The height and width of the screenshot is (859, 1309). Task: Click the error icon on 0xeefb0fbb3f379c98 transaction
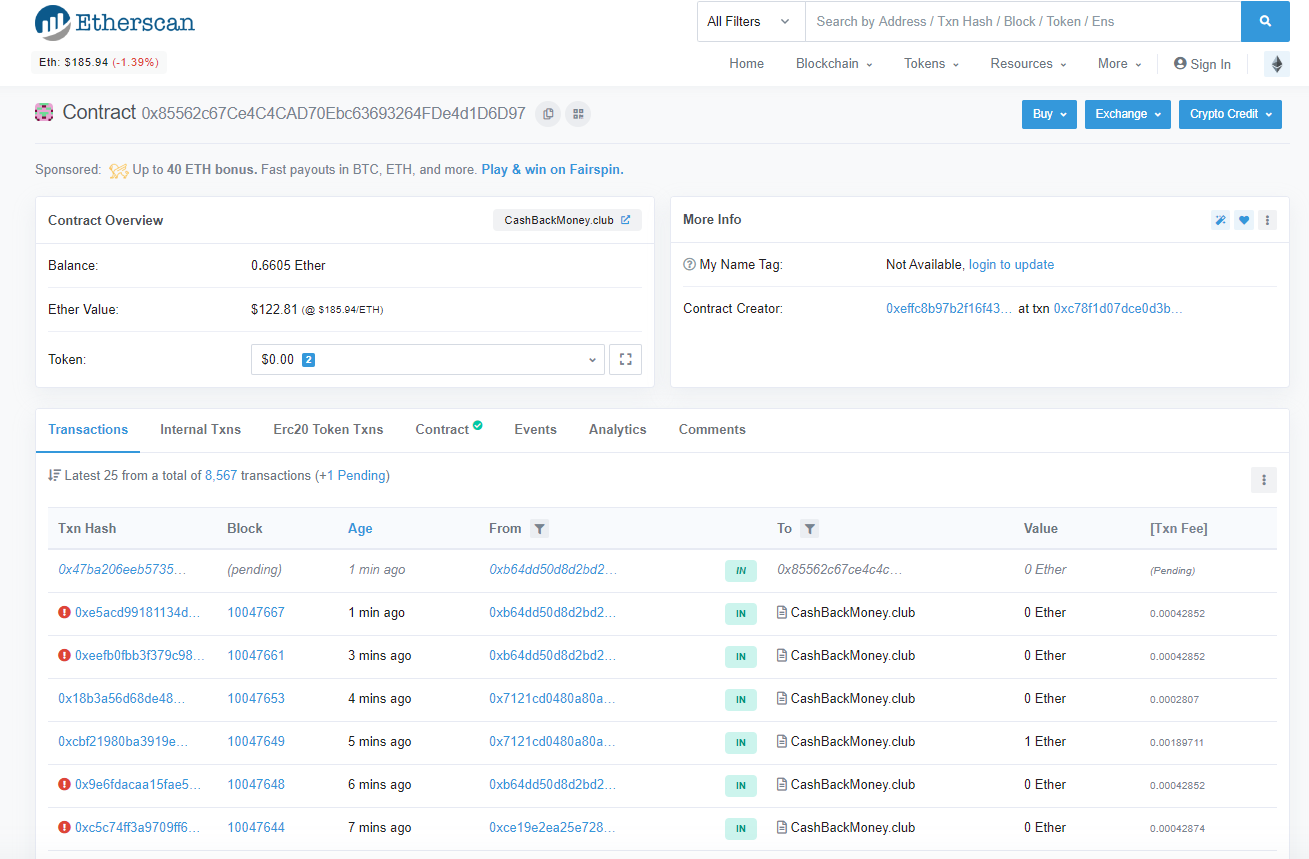[64, 656]
